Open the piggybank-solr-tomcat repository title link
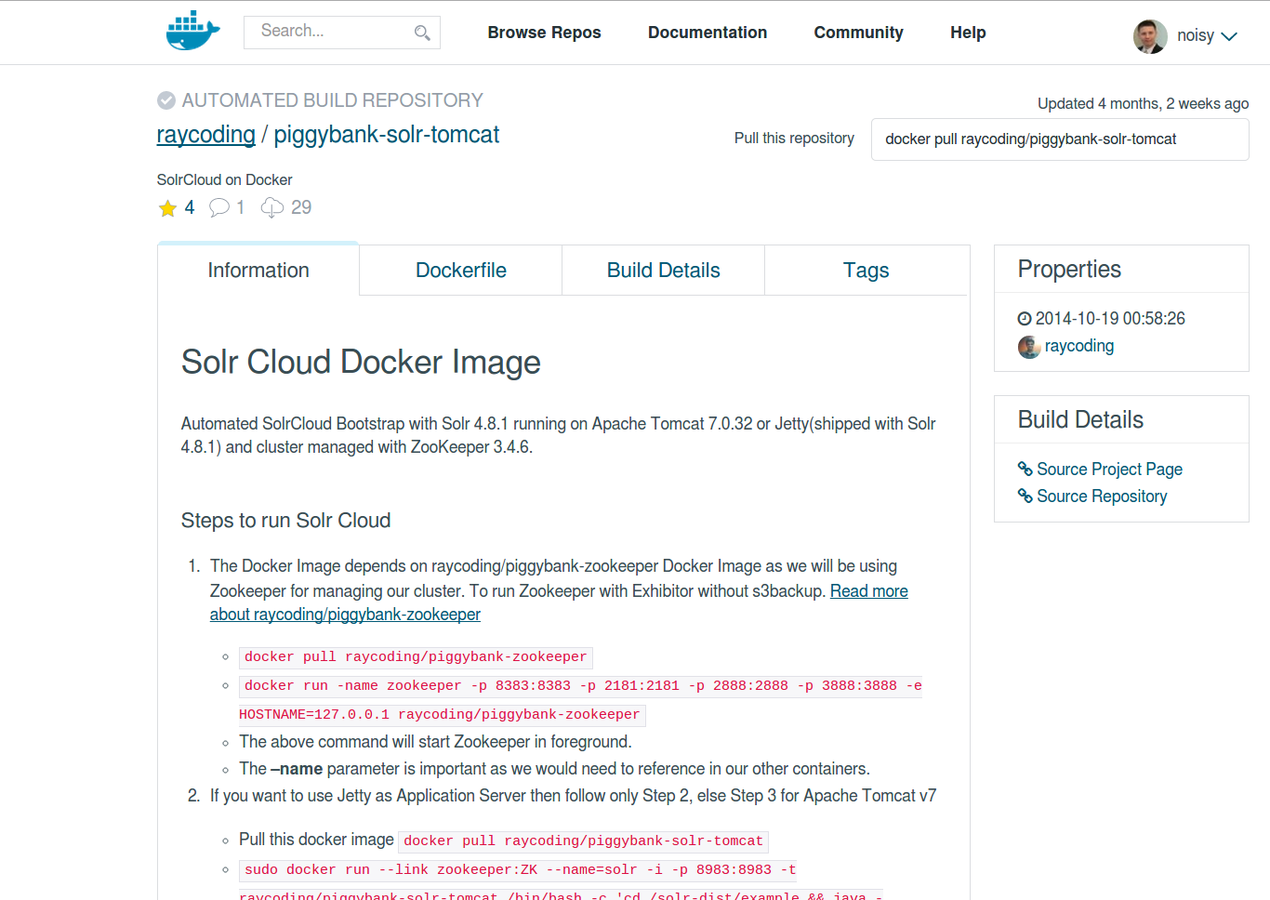The height and width of the screenshot is (900, 1270). coord(386,135)
